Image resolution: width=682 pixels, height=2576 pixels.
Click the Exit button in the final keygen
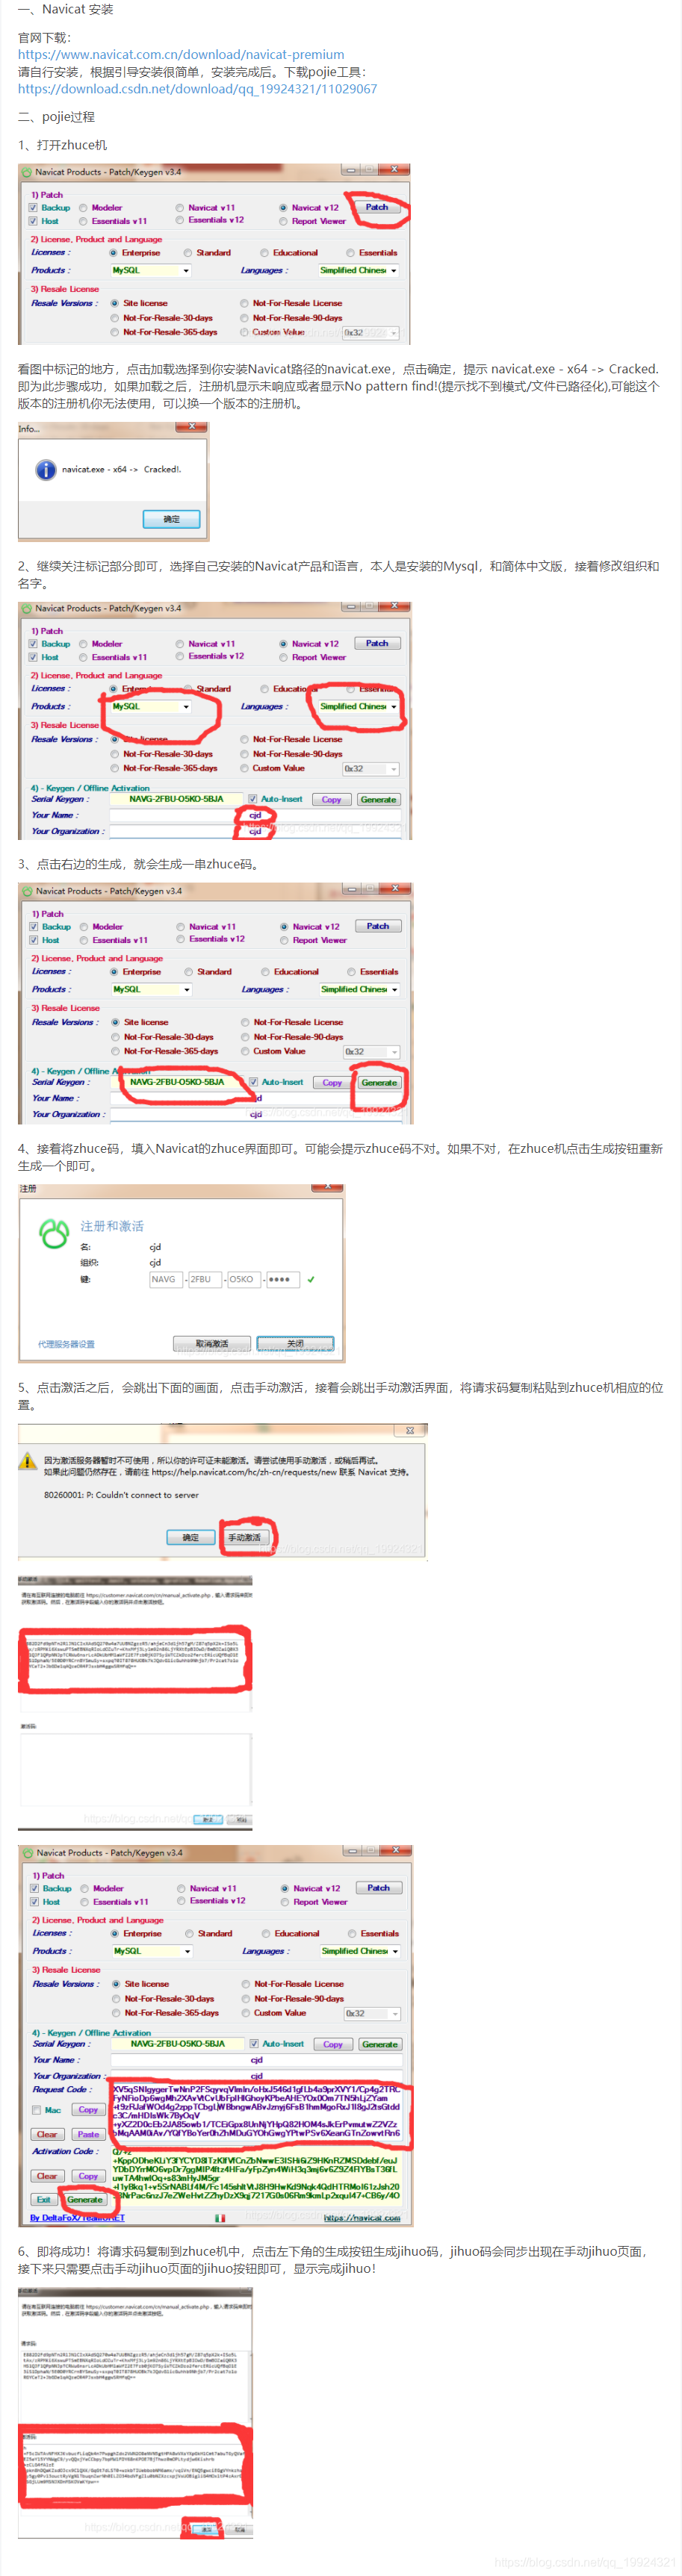click(44, 2199)
